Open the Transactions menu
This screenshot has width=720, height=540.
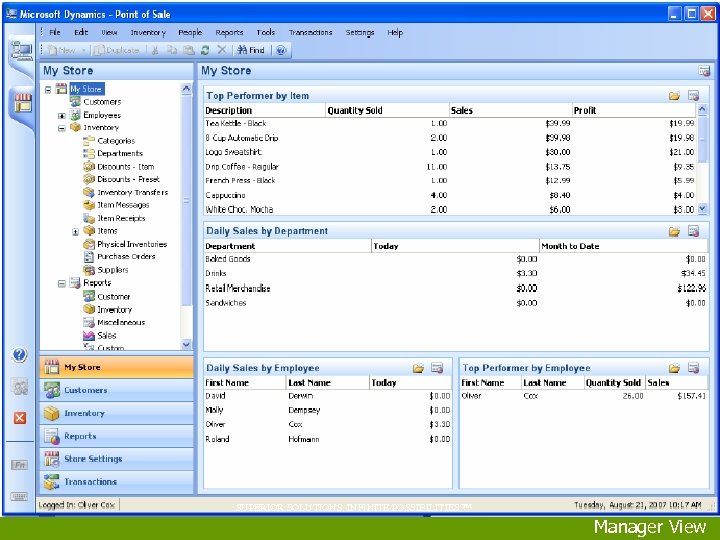click(310, 32)
